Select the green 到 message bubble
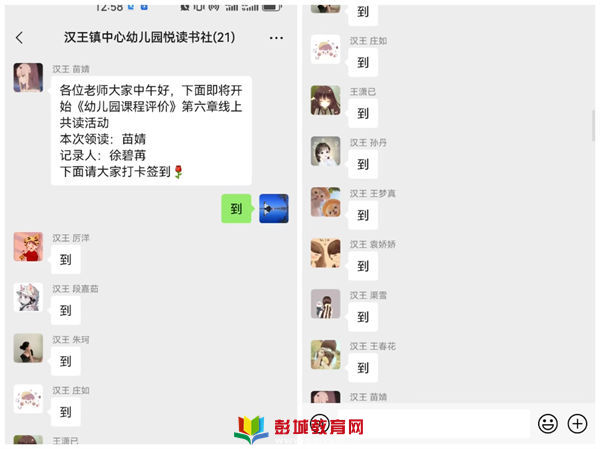Image resolution: width=600 pixels, height=449 pixels. [236, 209]
